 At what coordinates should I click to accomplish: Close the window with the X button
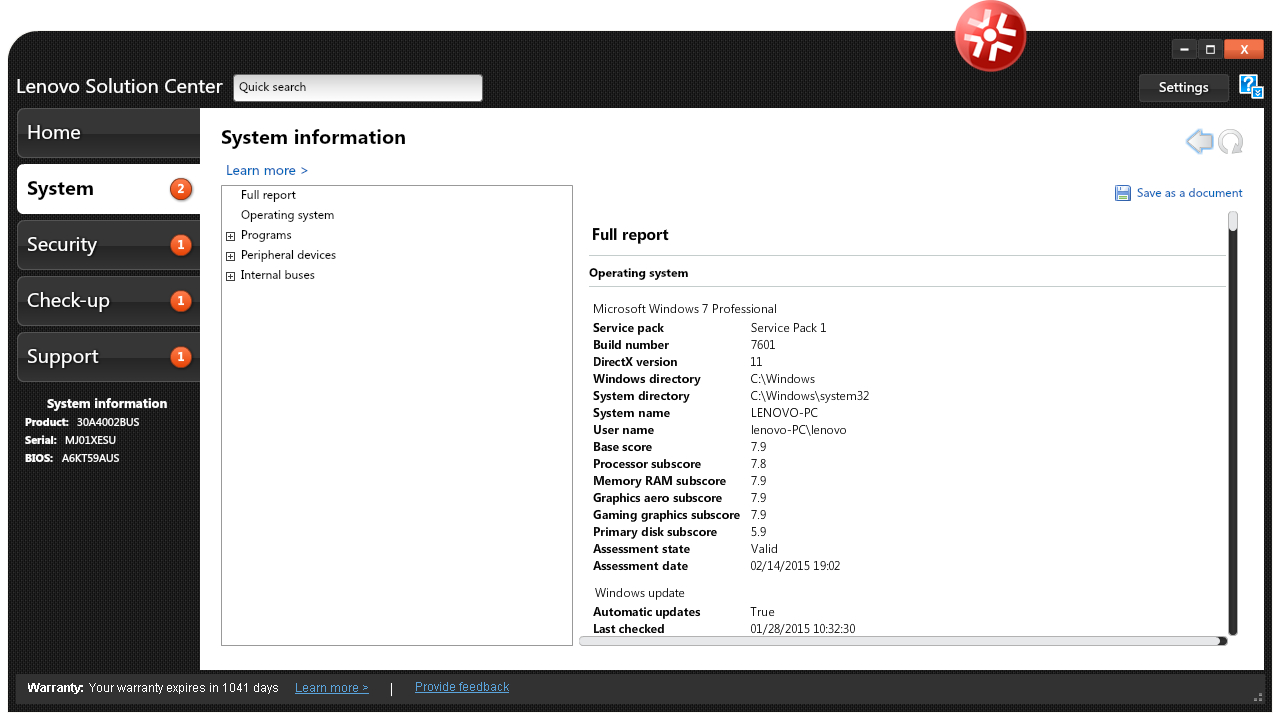(x=1244, y=49)
